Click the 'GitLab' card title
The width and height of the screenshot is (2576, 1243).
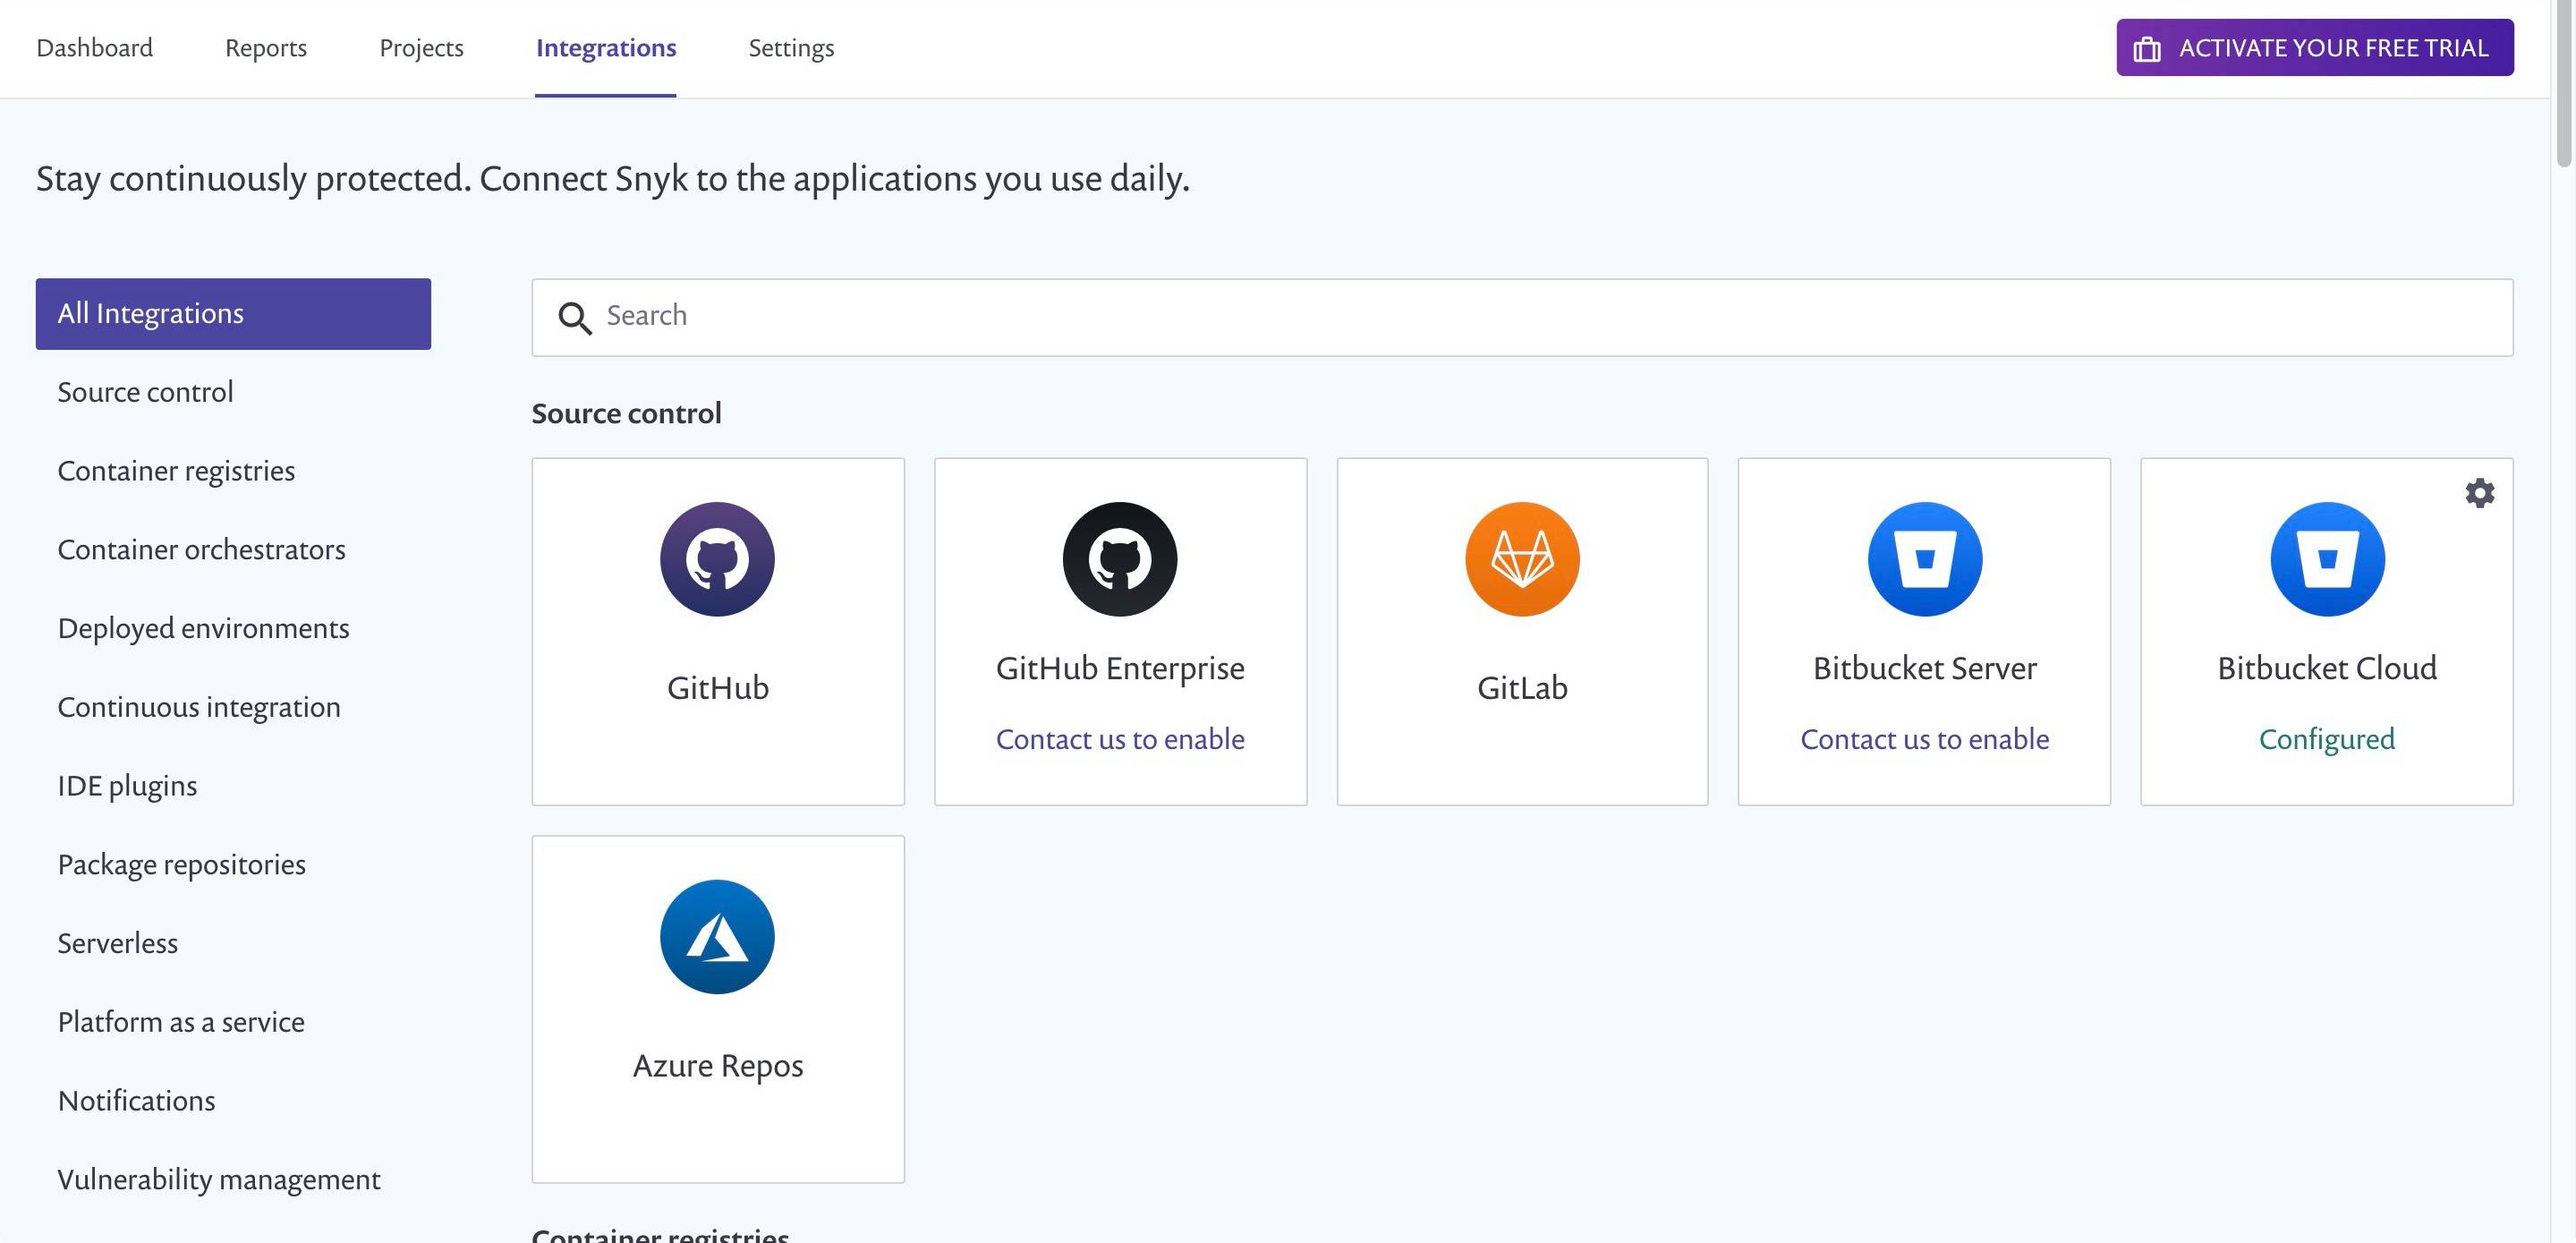coord(1522,688)
